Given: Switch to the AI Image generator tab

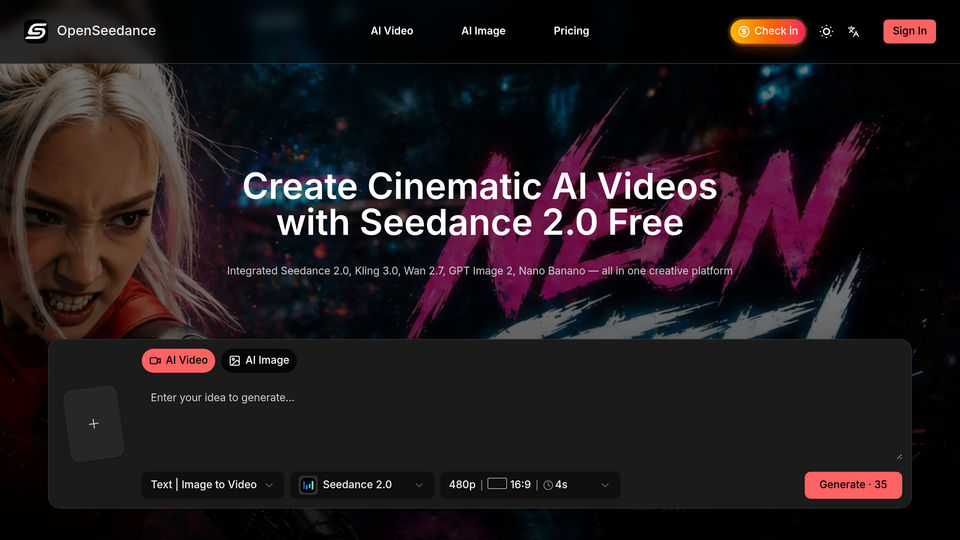Looking at the screenshot, I should 259,361.
